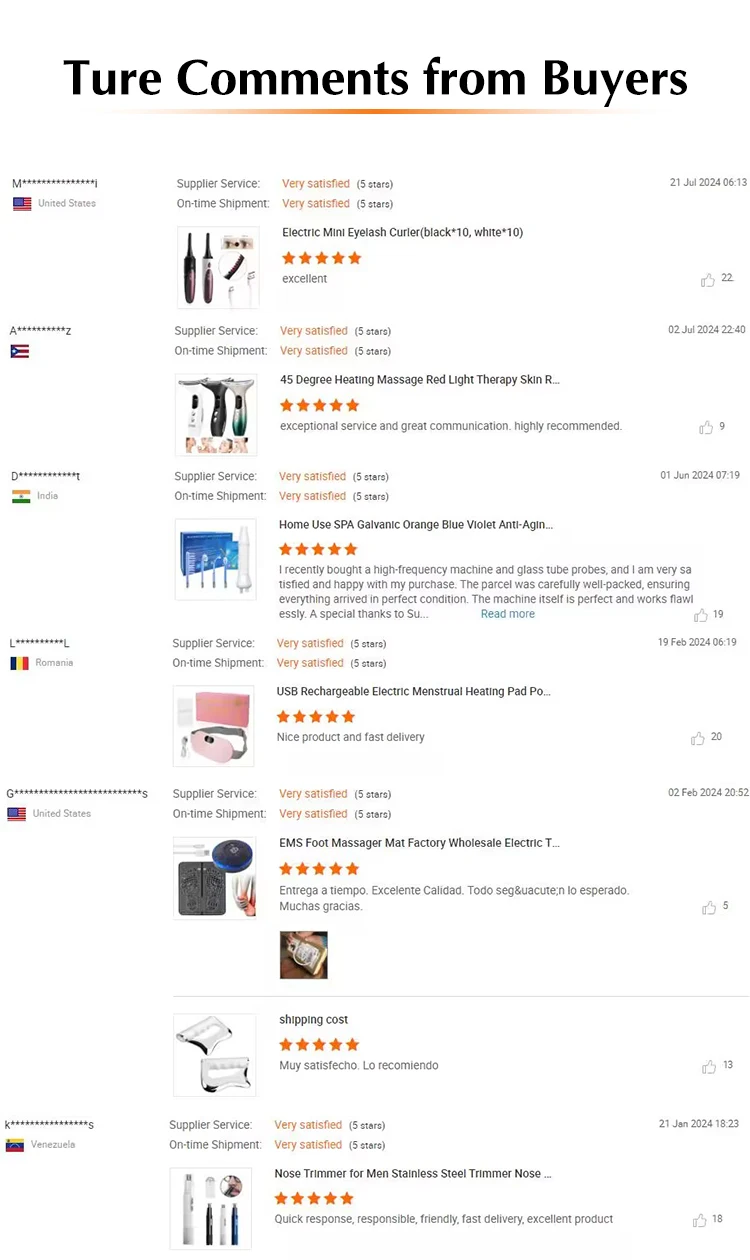Like the red light therapy massager review
The image size is (750, 1260).
(x=706, y=427)
